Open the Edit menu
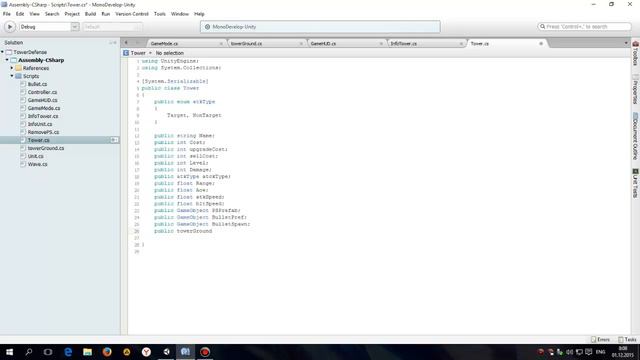Image resolution: width=640 pixels, height=360 pixels. coord(20,14)
